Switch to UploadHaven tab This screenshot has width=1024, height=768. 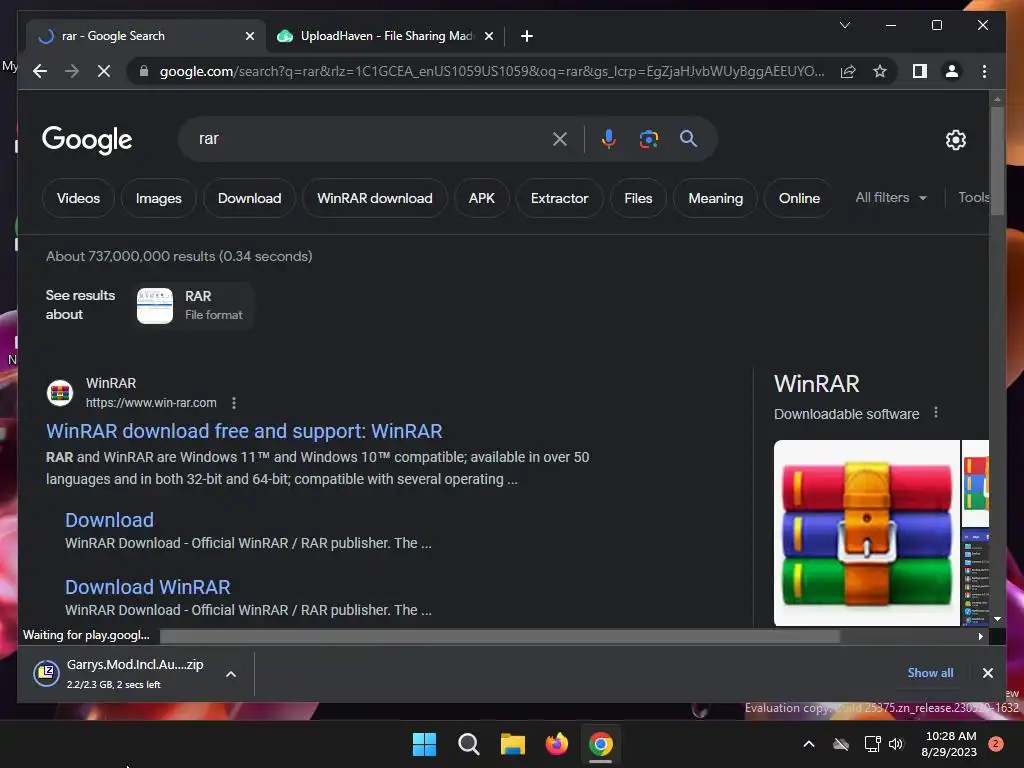(385, 36)
